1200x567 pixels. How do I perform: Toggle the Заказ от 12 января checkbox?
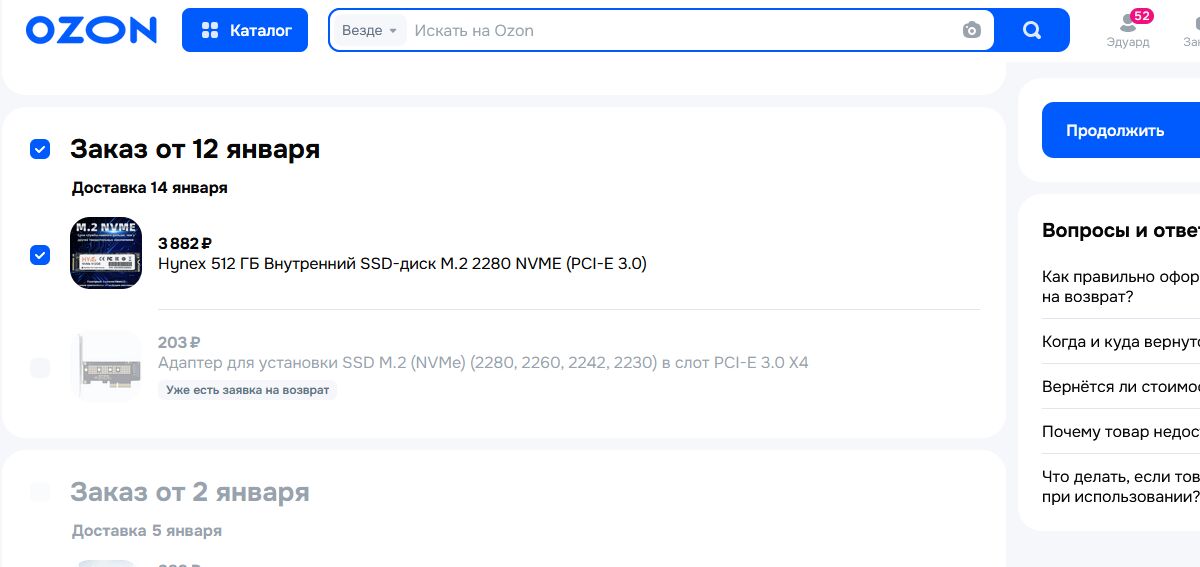[40, 149]
